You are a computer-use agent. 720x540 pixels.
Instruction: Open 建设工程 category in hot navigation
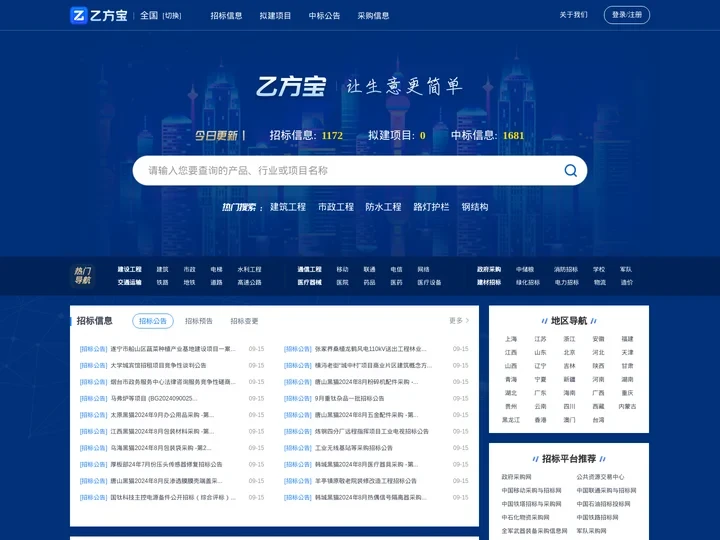pos(129,270)
